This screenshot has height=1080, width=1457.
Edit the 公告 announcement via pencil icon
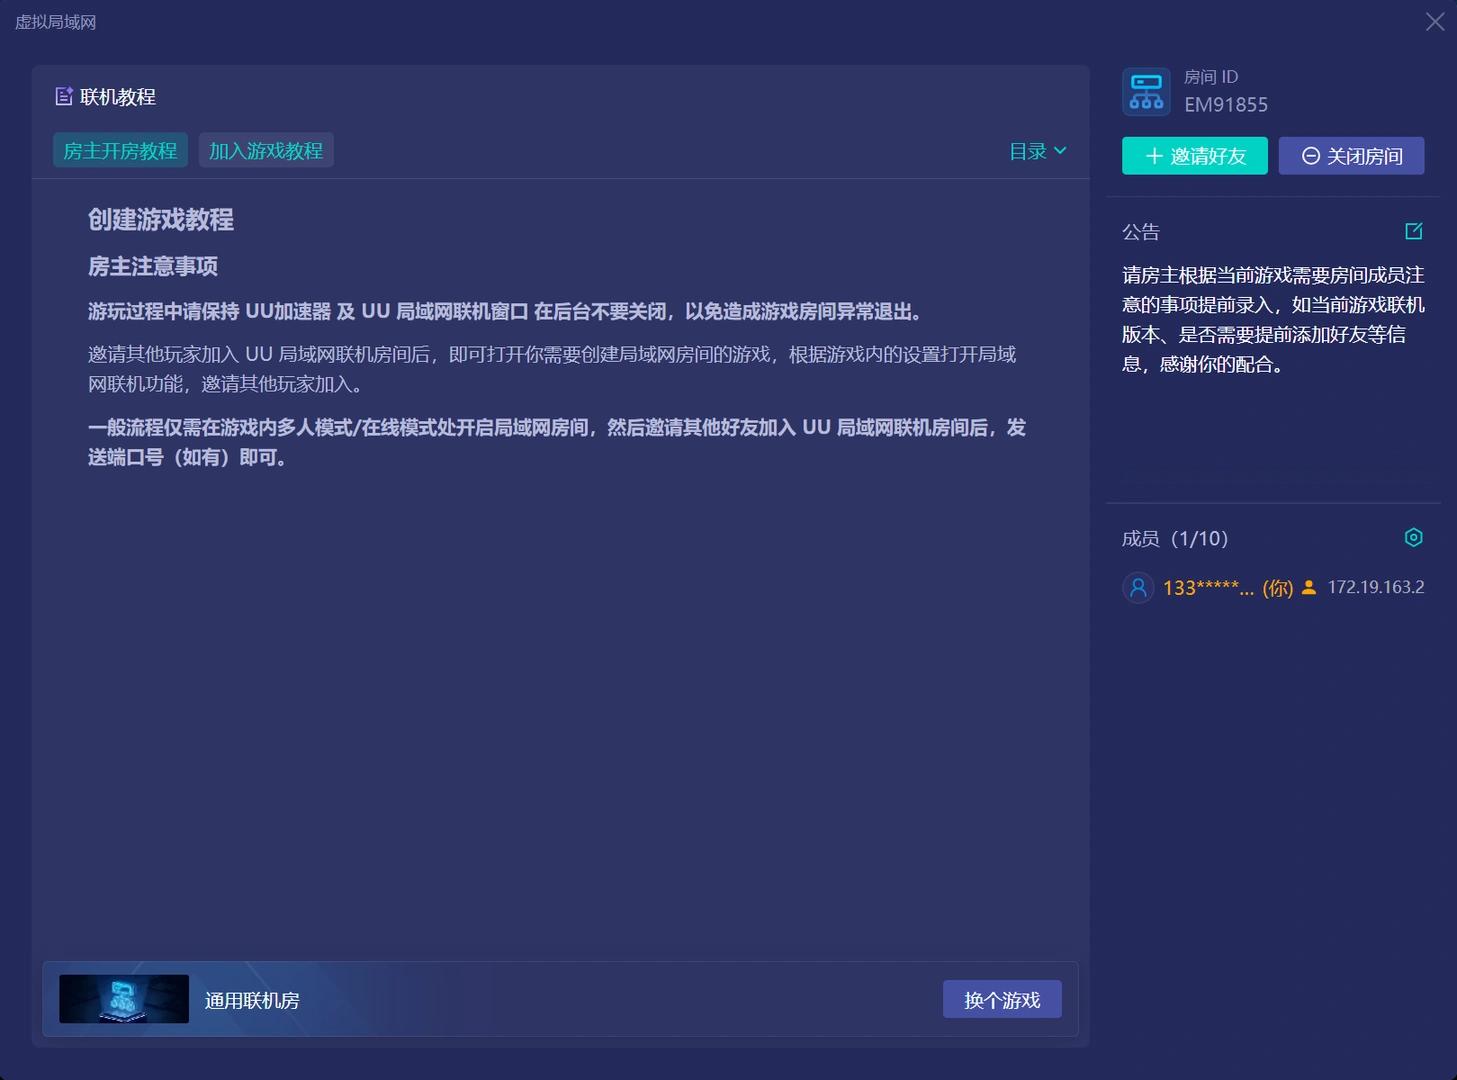point(1413,231)
